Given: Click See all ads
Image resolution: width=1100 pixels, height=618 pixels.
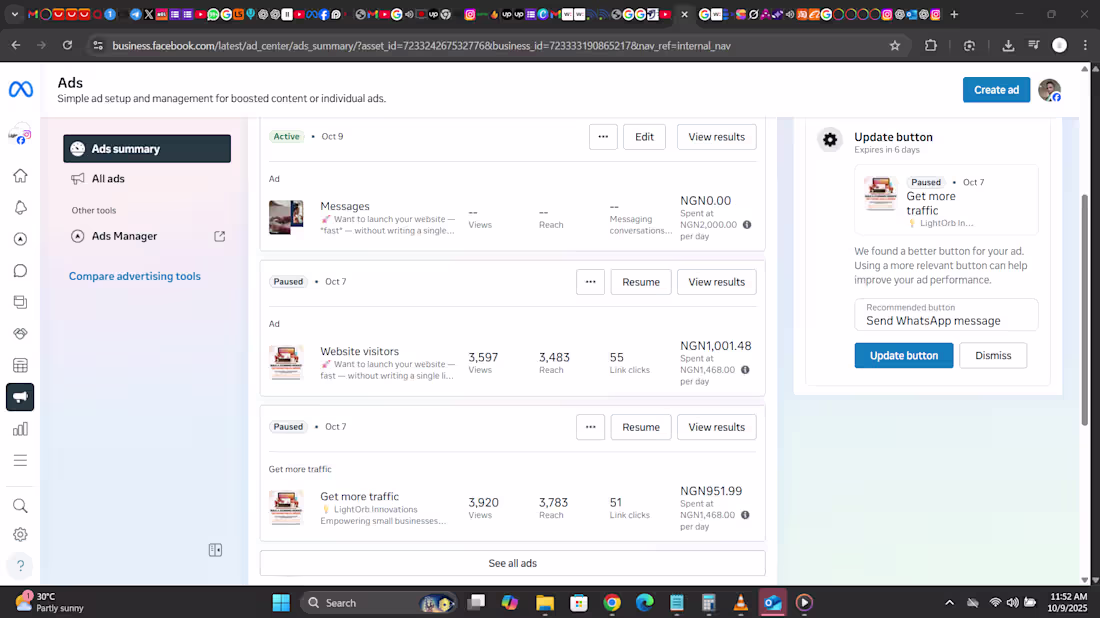Looking at the screenshot, I should (512, 563).
